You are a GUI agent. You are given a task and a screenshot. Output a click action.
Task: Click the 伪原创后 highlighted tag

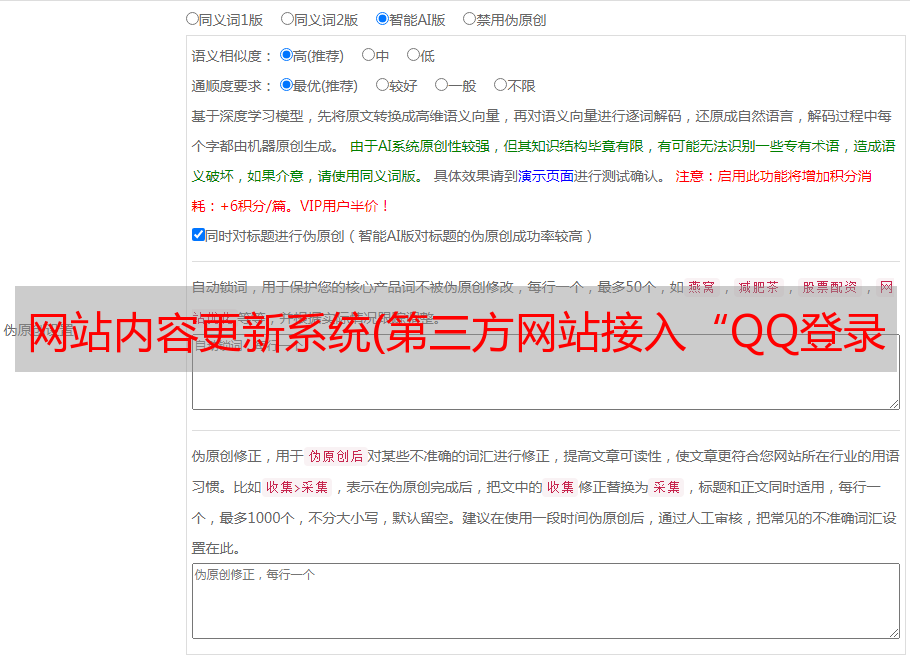336,456
